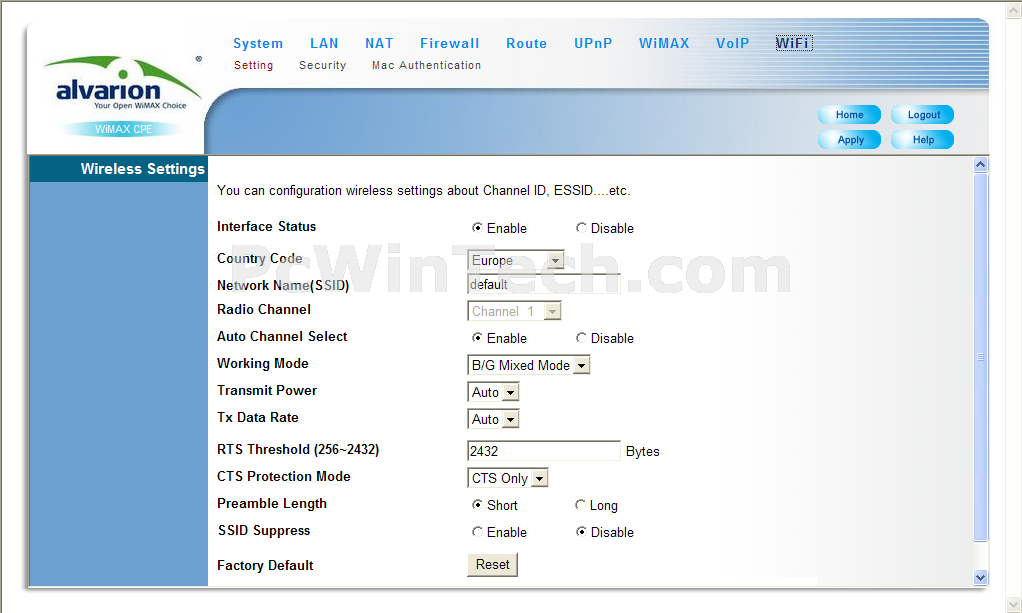Click Reset for Factory Default
The height and width of the screenshot is (613, 1022).
click(493, 565)
